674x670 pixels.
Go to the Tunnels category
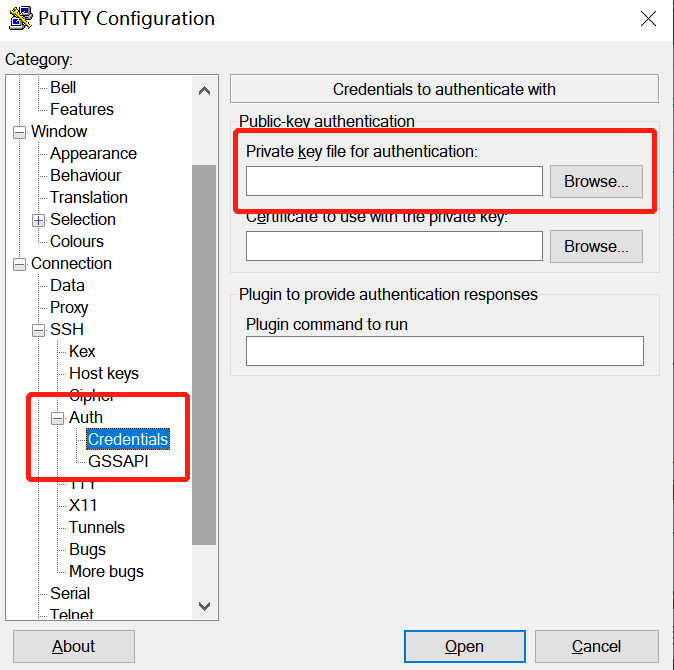(97, 528)
